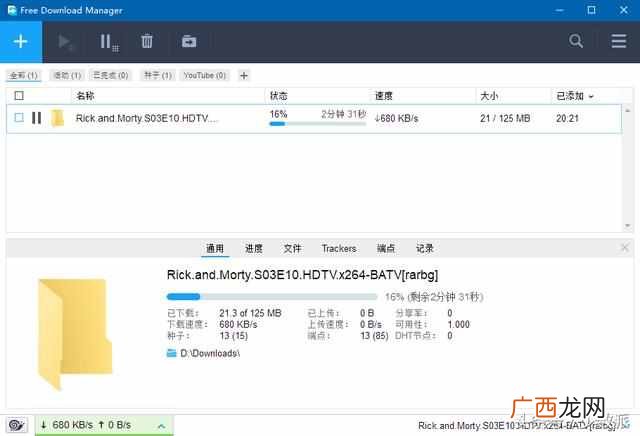Move download using the folder toolbar icon
This screenshot has height=436, width=640.
pyautogui.click(x=189, y=41)
